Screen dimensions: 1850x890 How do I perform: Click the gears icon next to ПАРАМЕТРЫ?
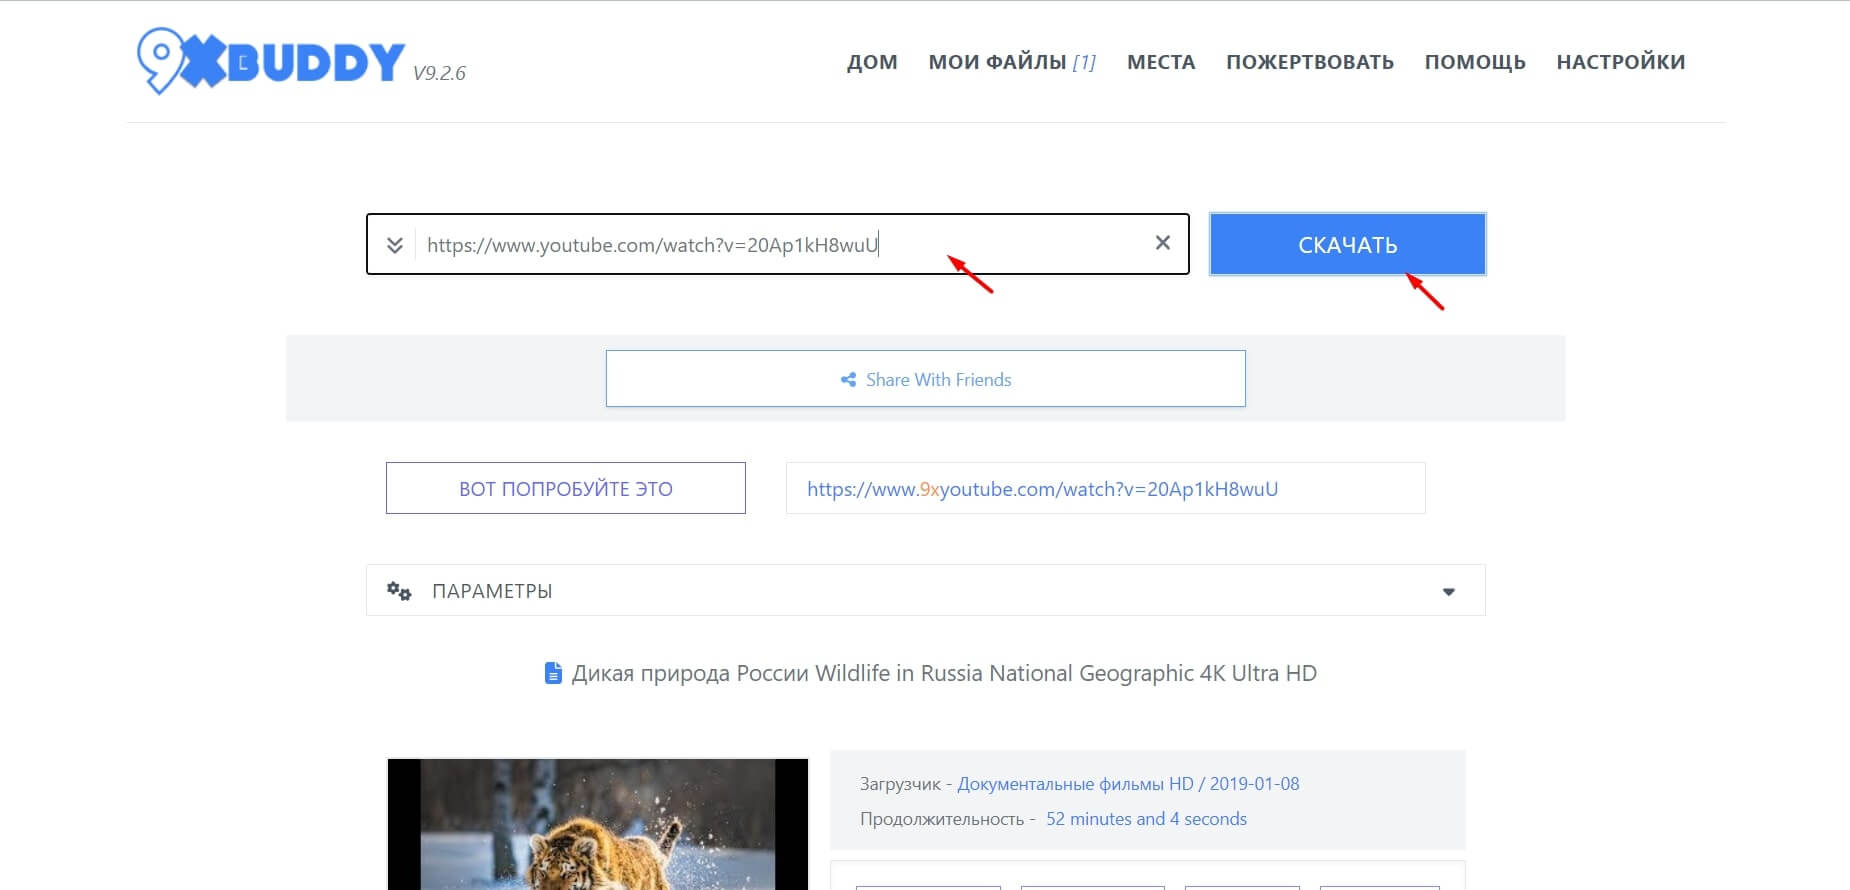point(399,591)
